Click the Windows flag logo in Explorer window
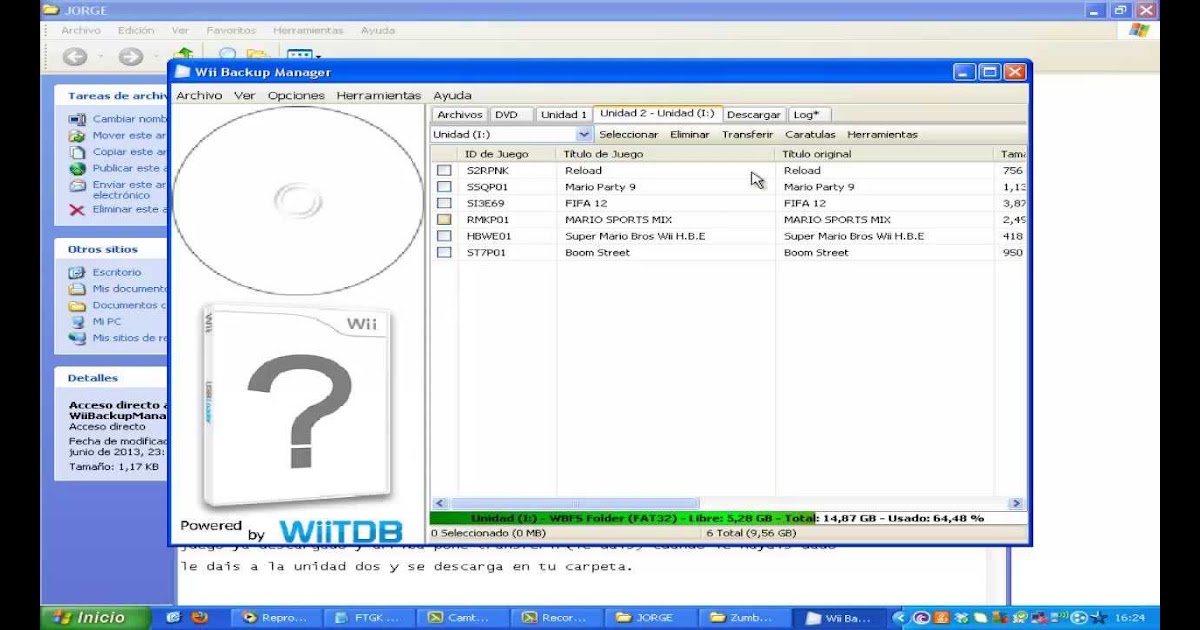The width and height of the screenshot is (1200, 630). click(x=1139, y=30)
